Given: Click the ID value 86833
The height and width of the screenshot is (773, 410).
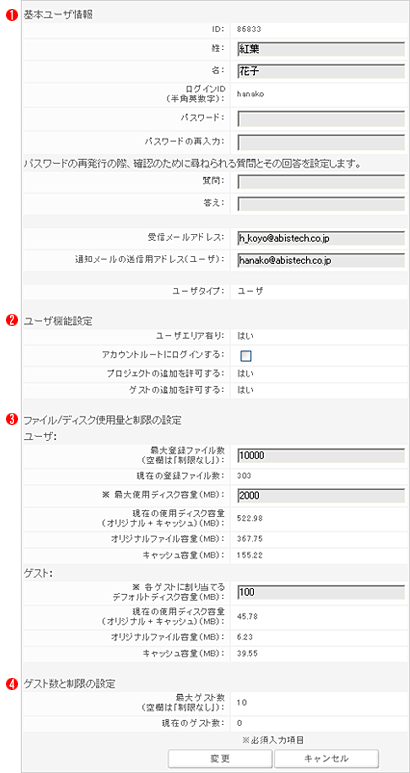Looking at the screenshot, I should point(249,29).
